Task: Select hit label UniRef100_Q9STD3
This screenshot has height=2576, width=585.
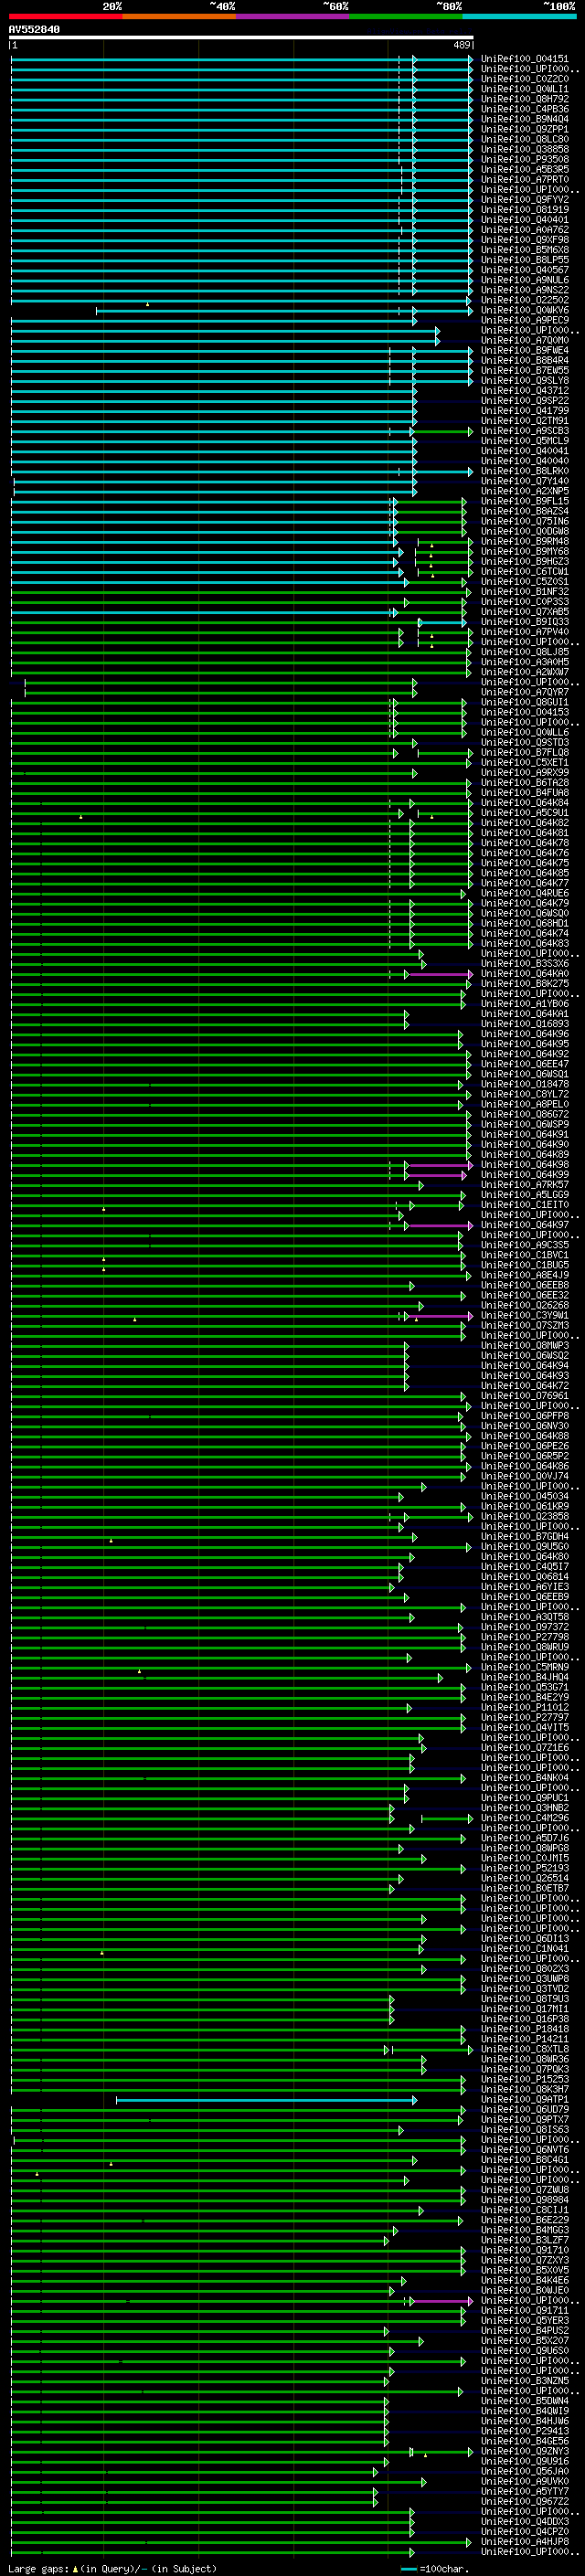Action: pos(525,742)
